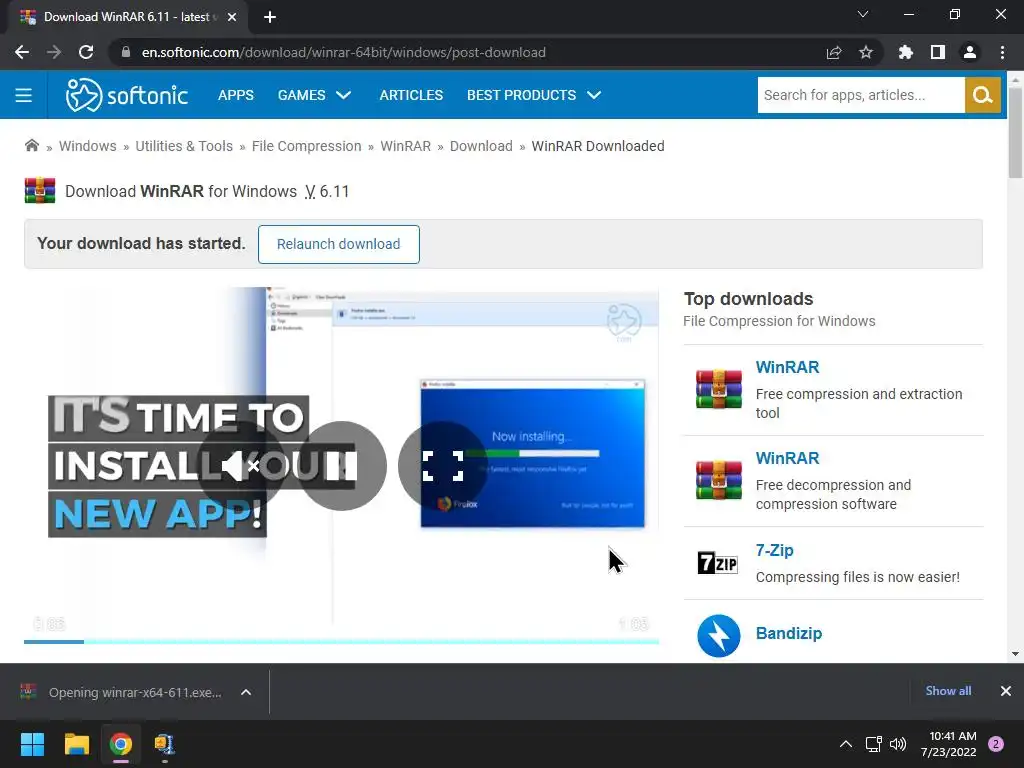Screen dimensions: 1024x768
Task: Click the Utilities & Tools breadcrumb link
Action: (184, 146)
